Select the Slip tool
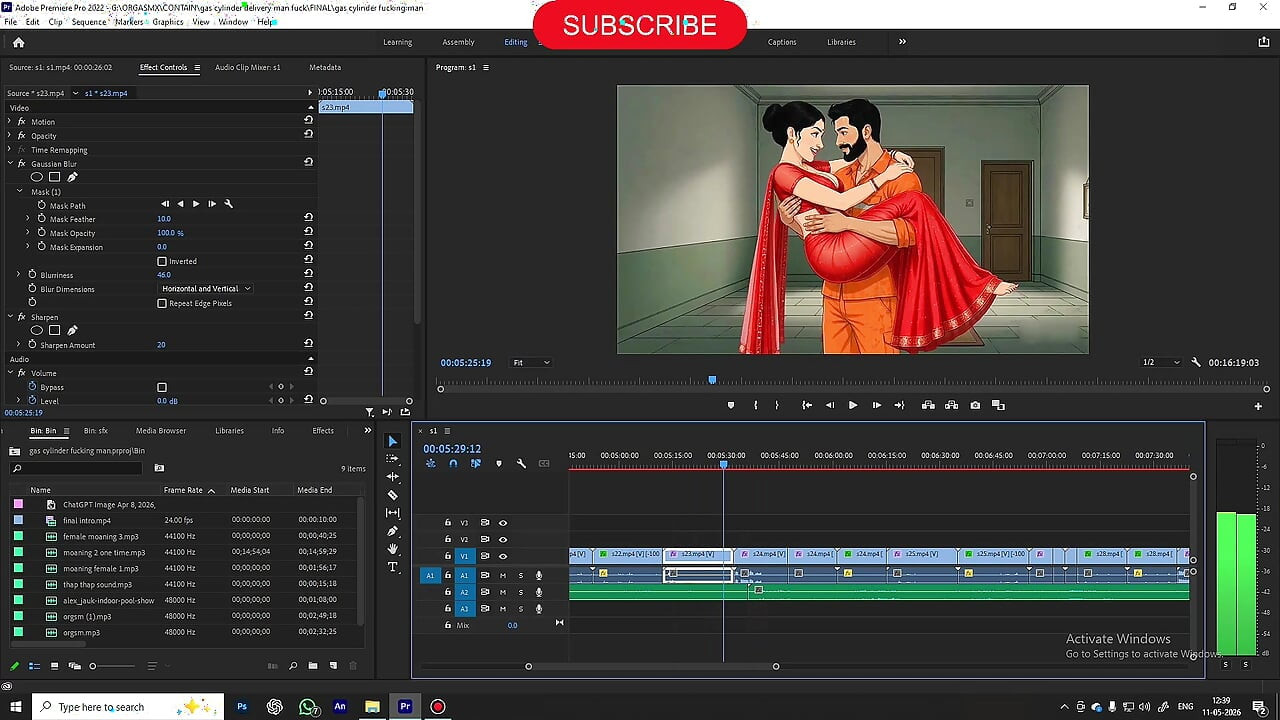1280x720 pixels. pyautogui.click(x=392, y=513)
